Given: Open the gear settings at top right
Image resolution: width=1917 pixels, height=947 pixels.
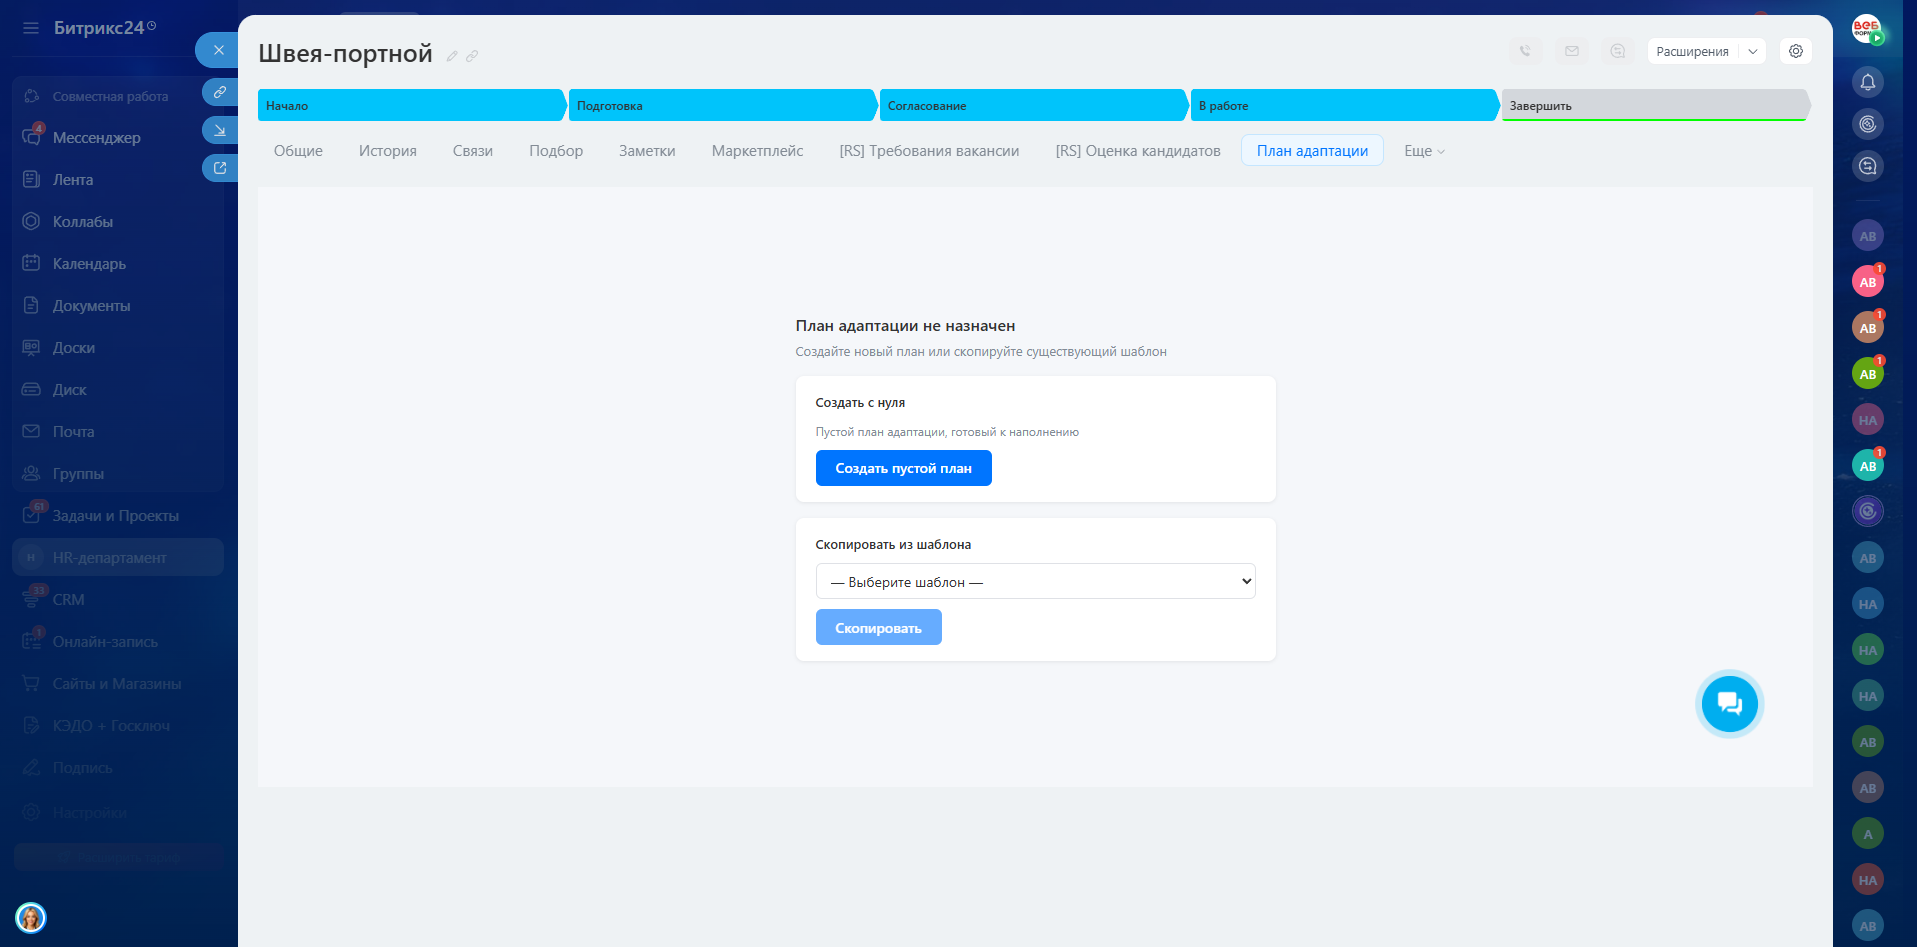Looking at the screenshot, I should point(1796,51).
